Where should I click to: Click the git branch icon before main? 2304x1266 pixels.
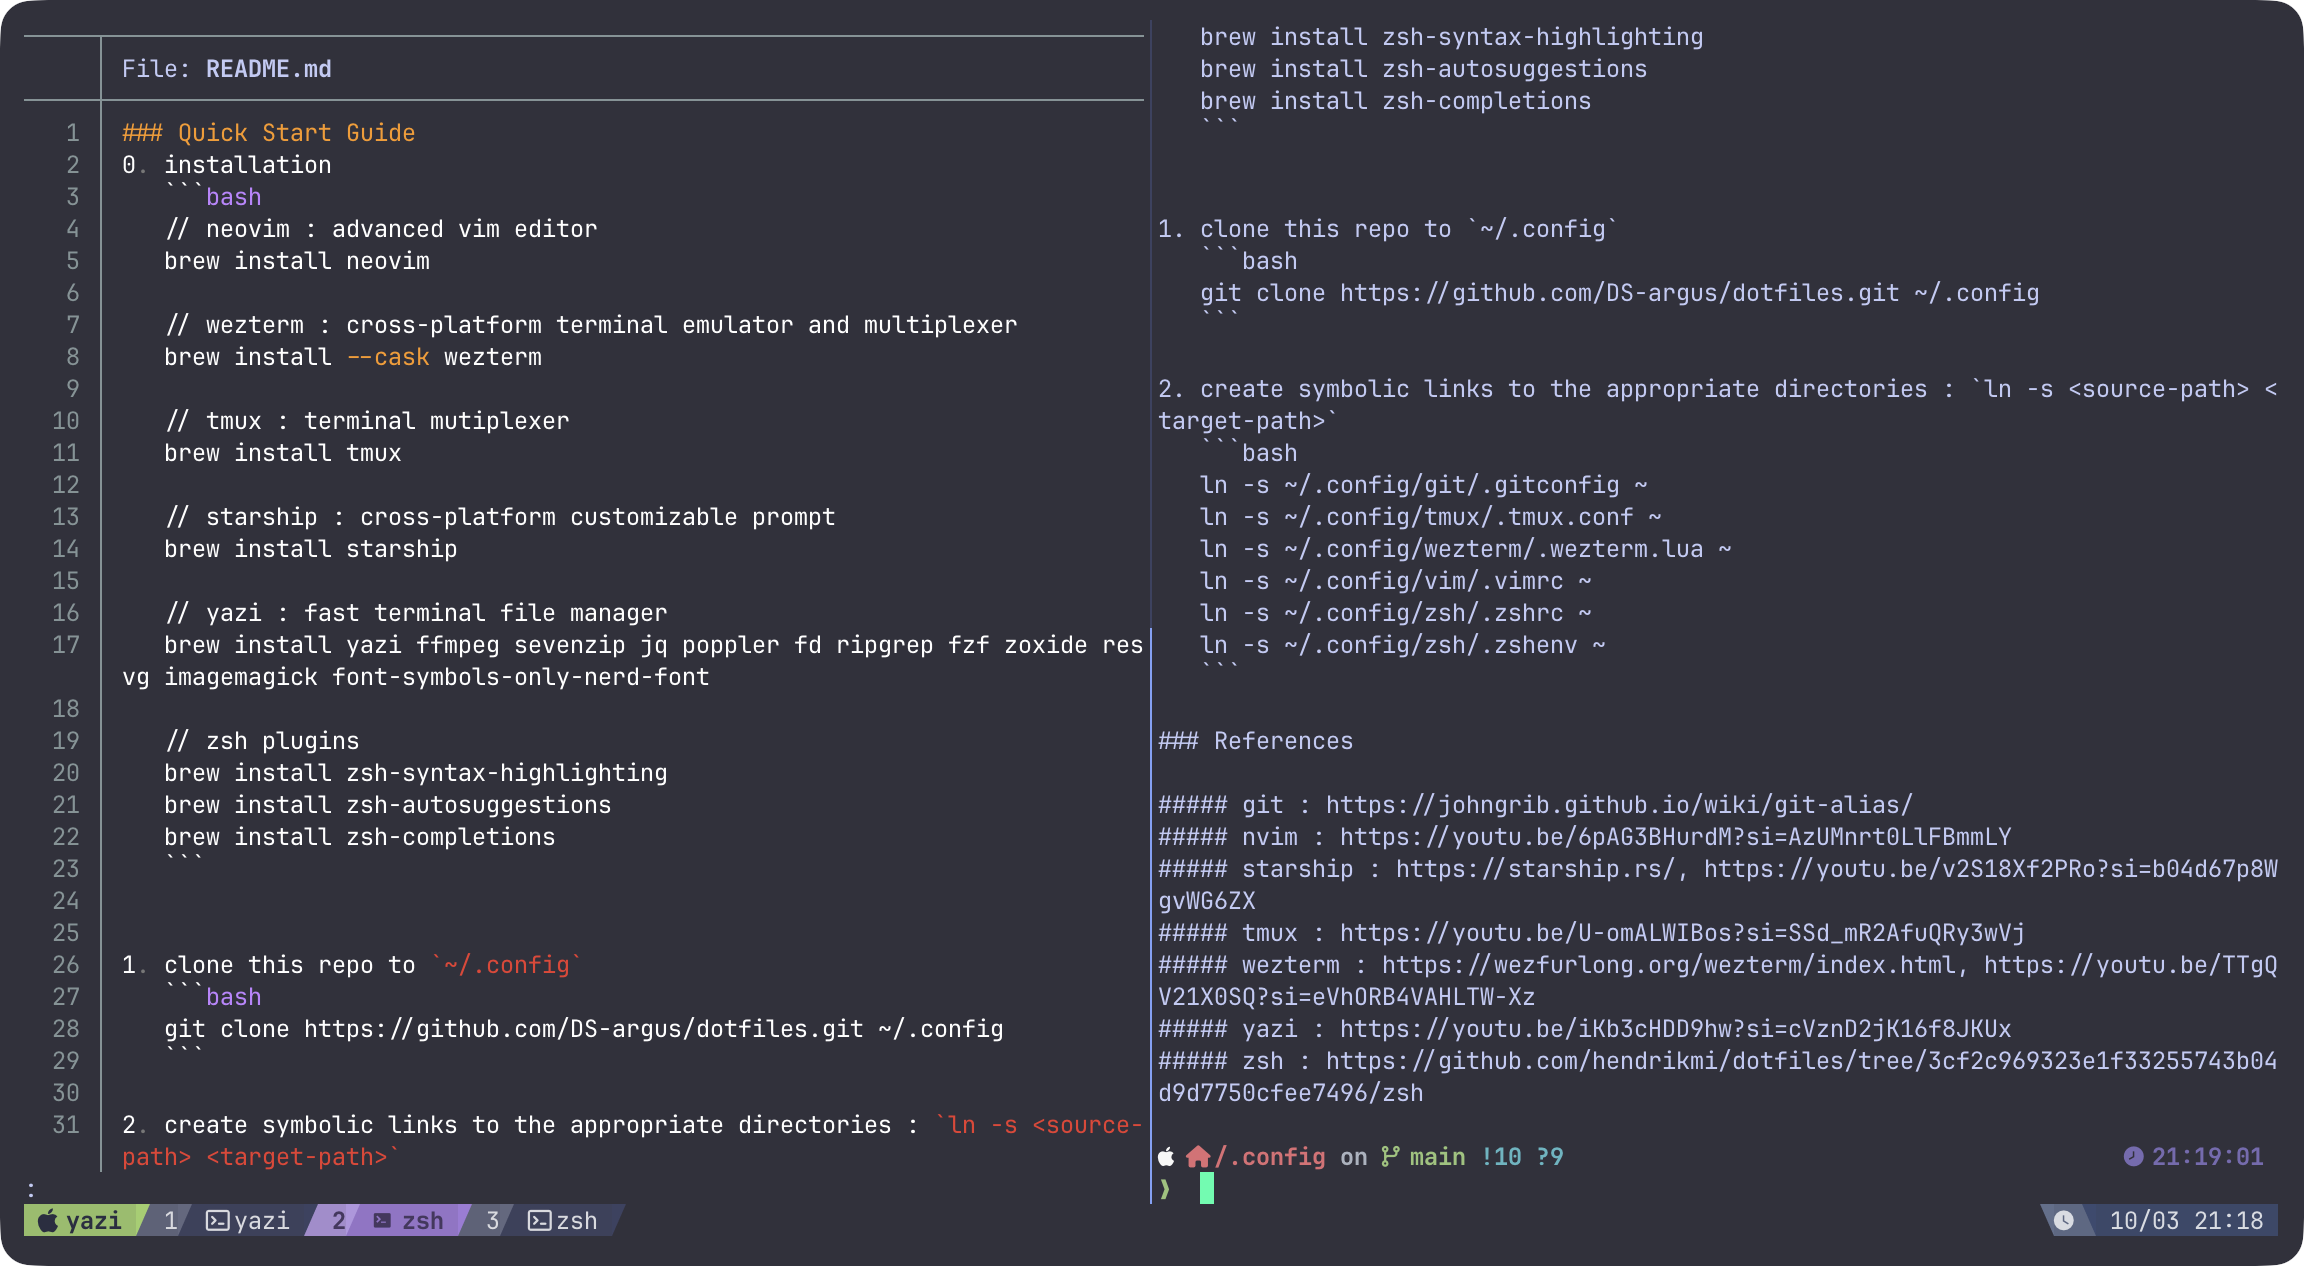coord(1390,1157)
